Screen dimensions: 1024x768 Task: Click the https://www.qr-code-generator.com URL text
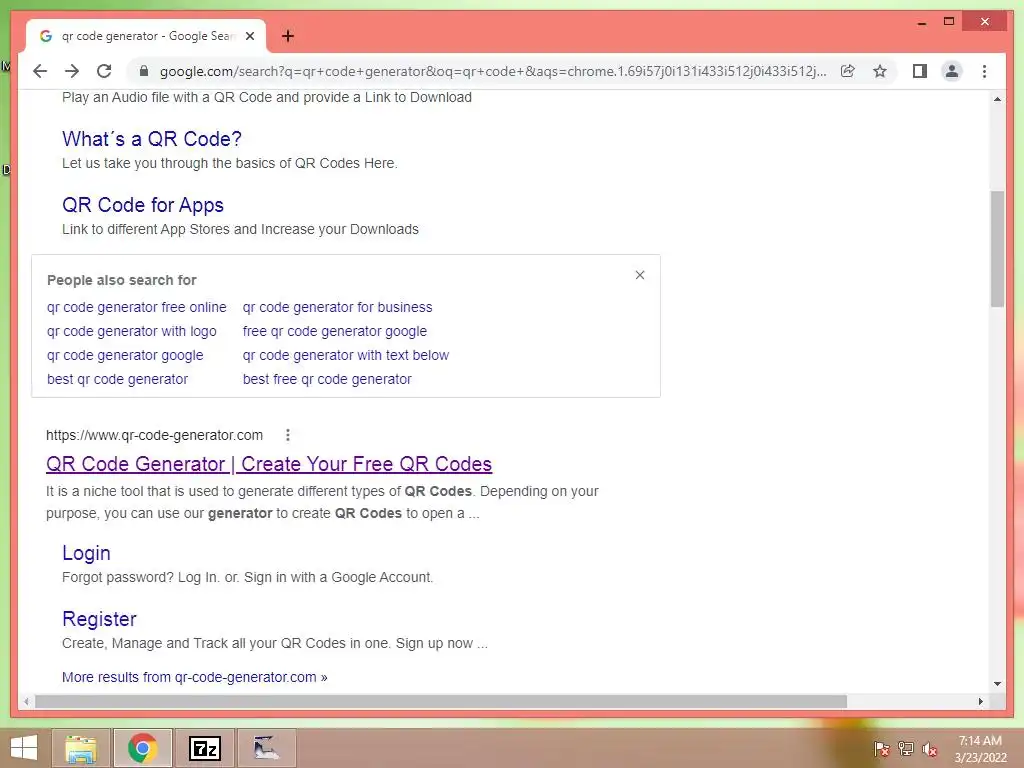154,435
